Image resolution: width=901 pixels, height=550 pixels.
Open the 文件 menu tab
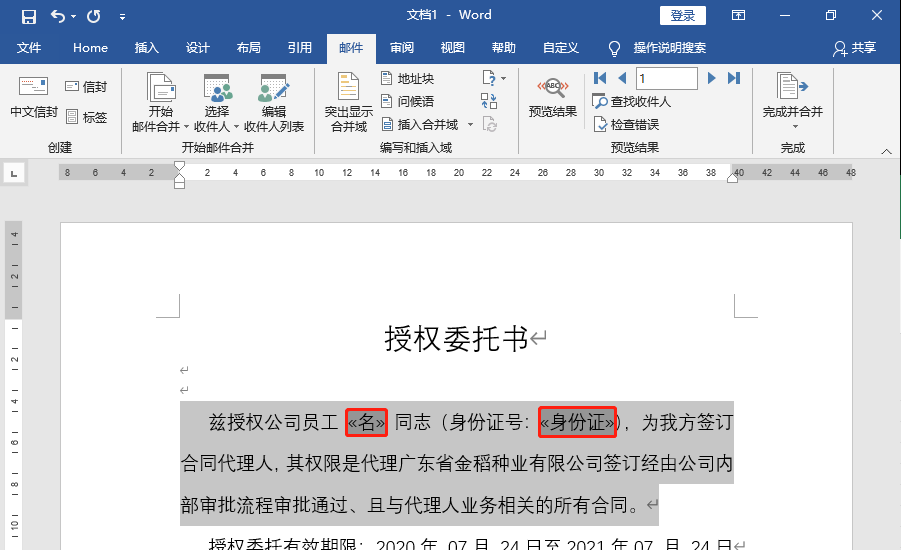click(x=29, y=48)
